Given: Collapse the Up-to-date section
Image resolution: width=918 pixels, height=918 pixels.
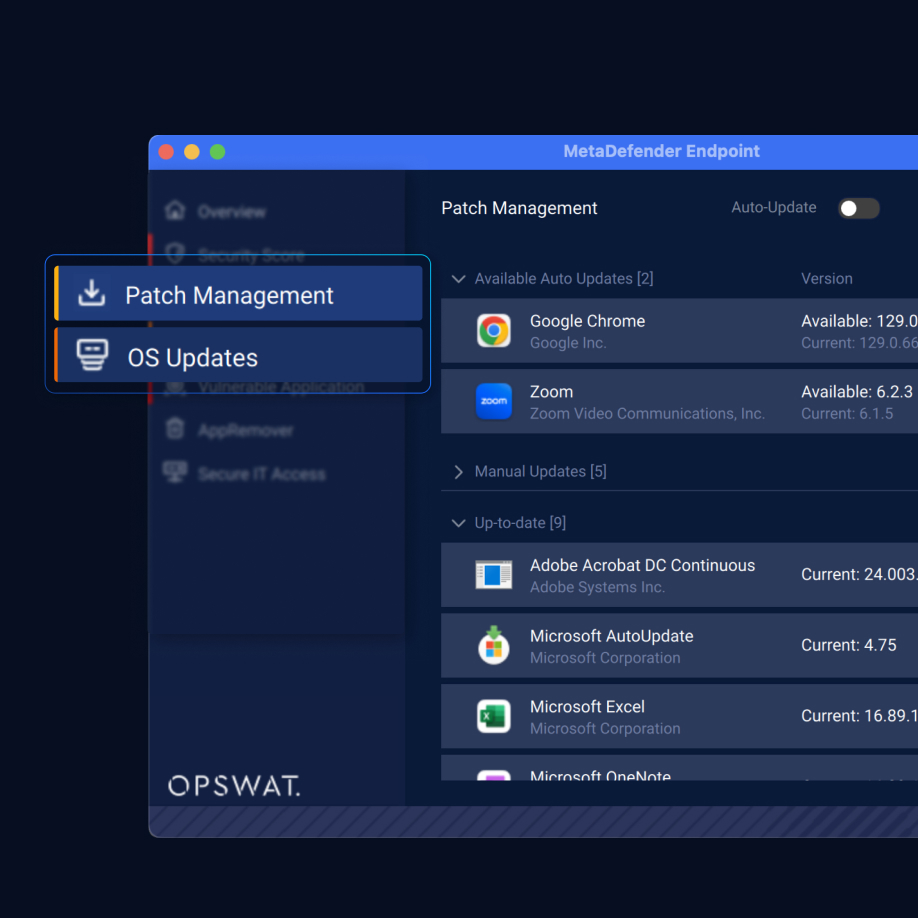Looking at the screenshot, I should [x=458, y=523].
